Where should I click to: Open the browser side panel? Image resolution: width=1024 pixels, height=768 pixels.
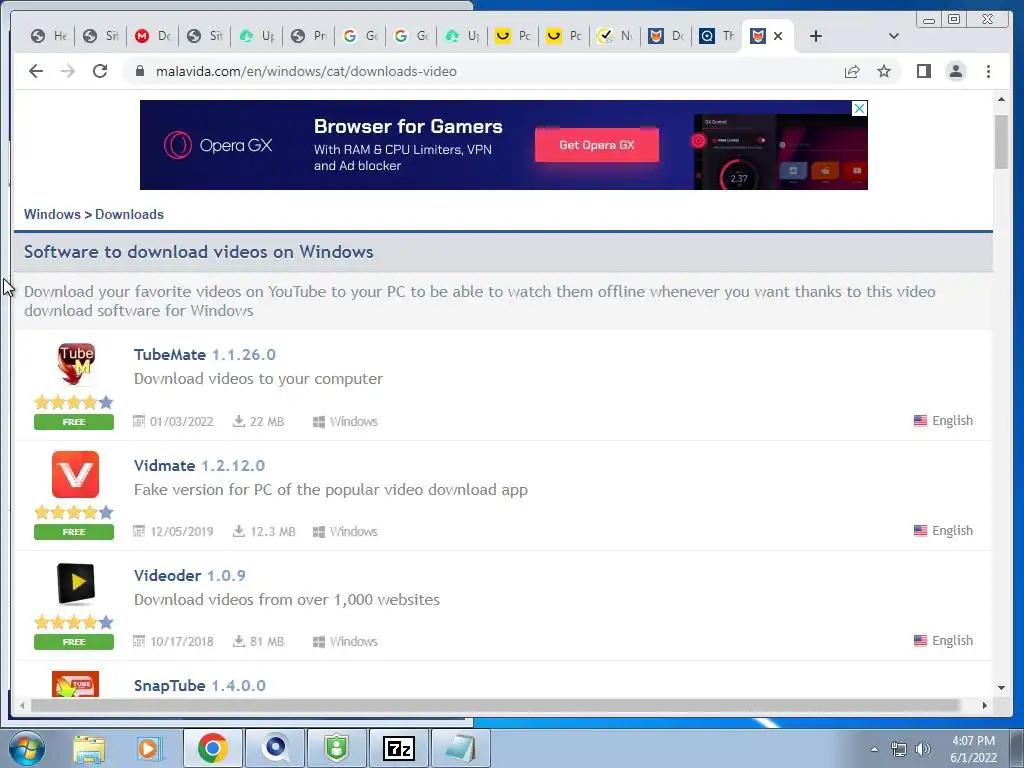click(923, 71)
